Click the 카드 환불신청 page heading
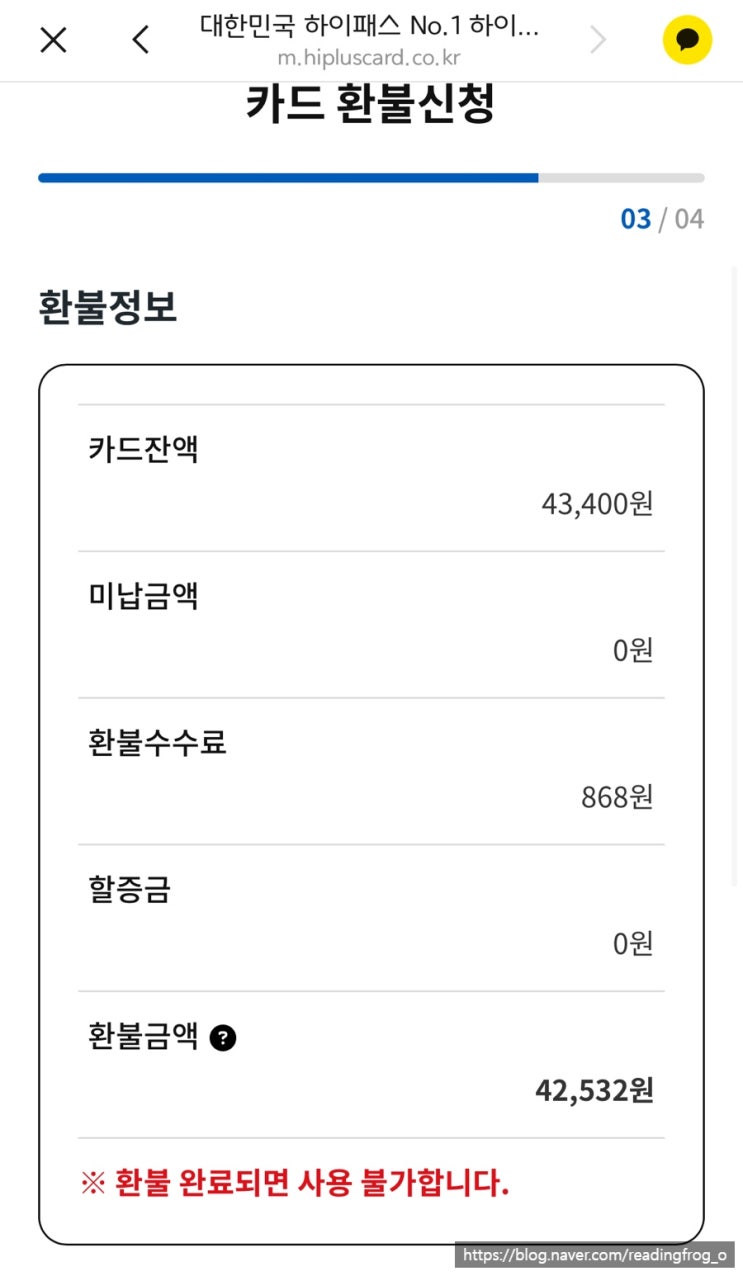The height and width of the screenshot is (1276, 743). (370, 105)
